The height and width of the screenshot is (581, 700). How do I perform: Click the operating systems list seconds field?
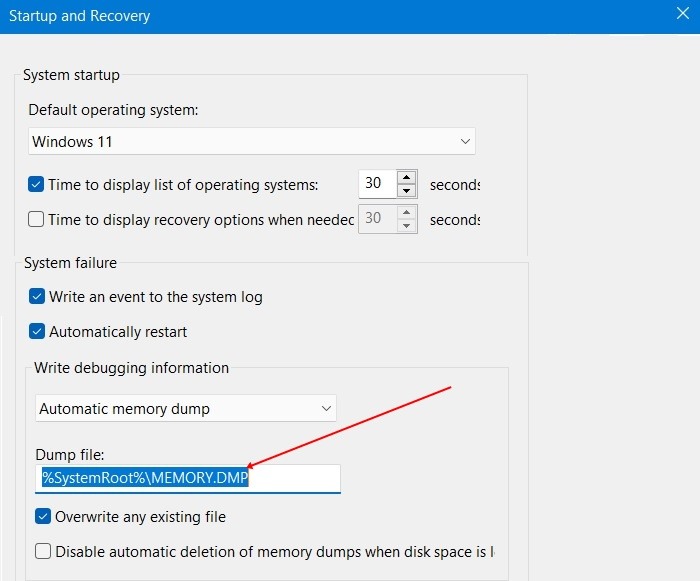click(376, 184)
